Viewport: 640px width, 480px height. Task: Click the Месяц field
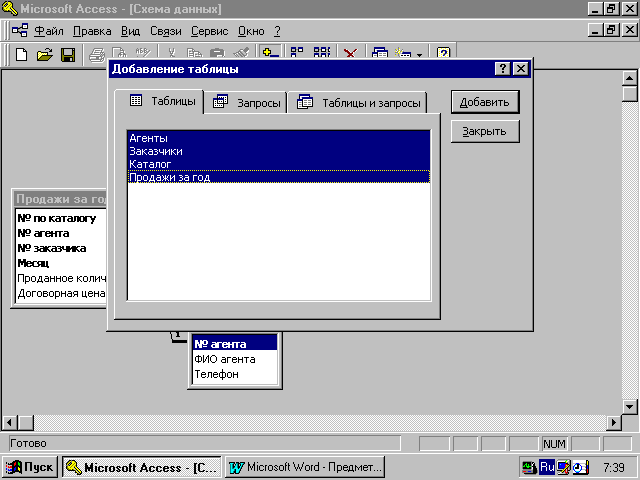coord(61,263)
